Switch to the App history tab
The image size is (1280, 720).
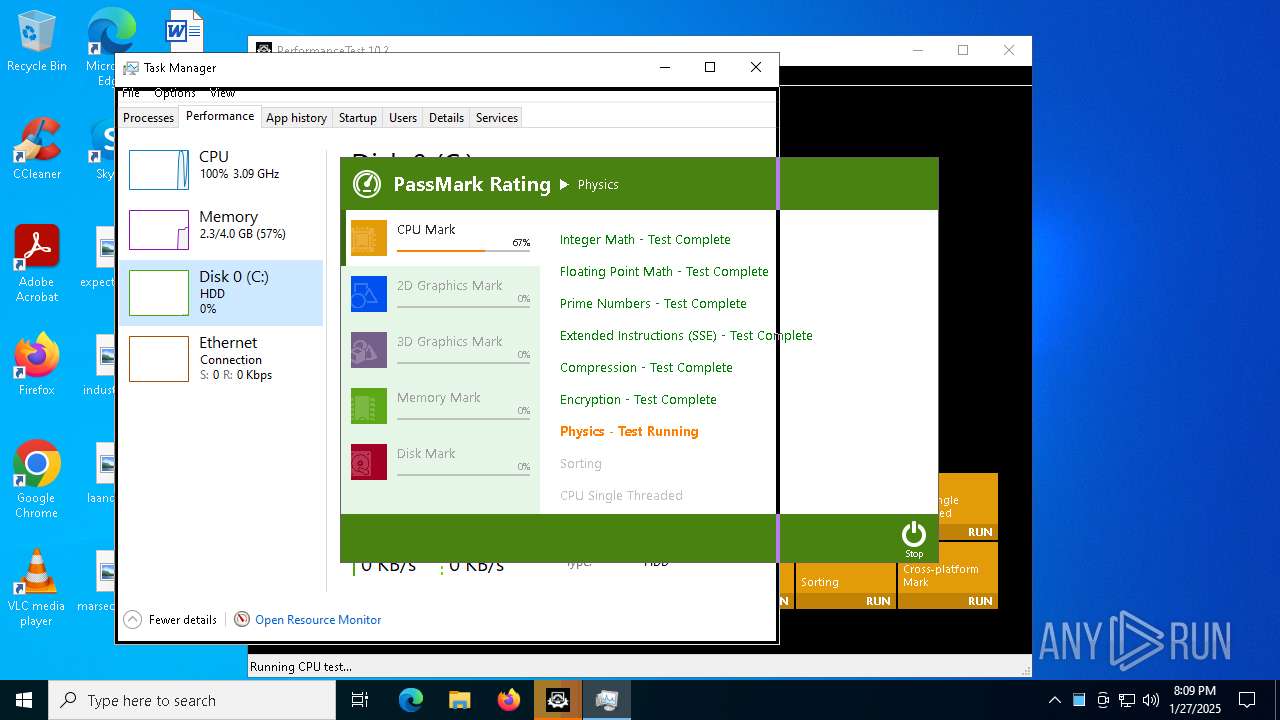pyautogui.click(x=296, y=118)
